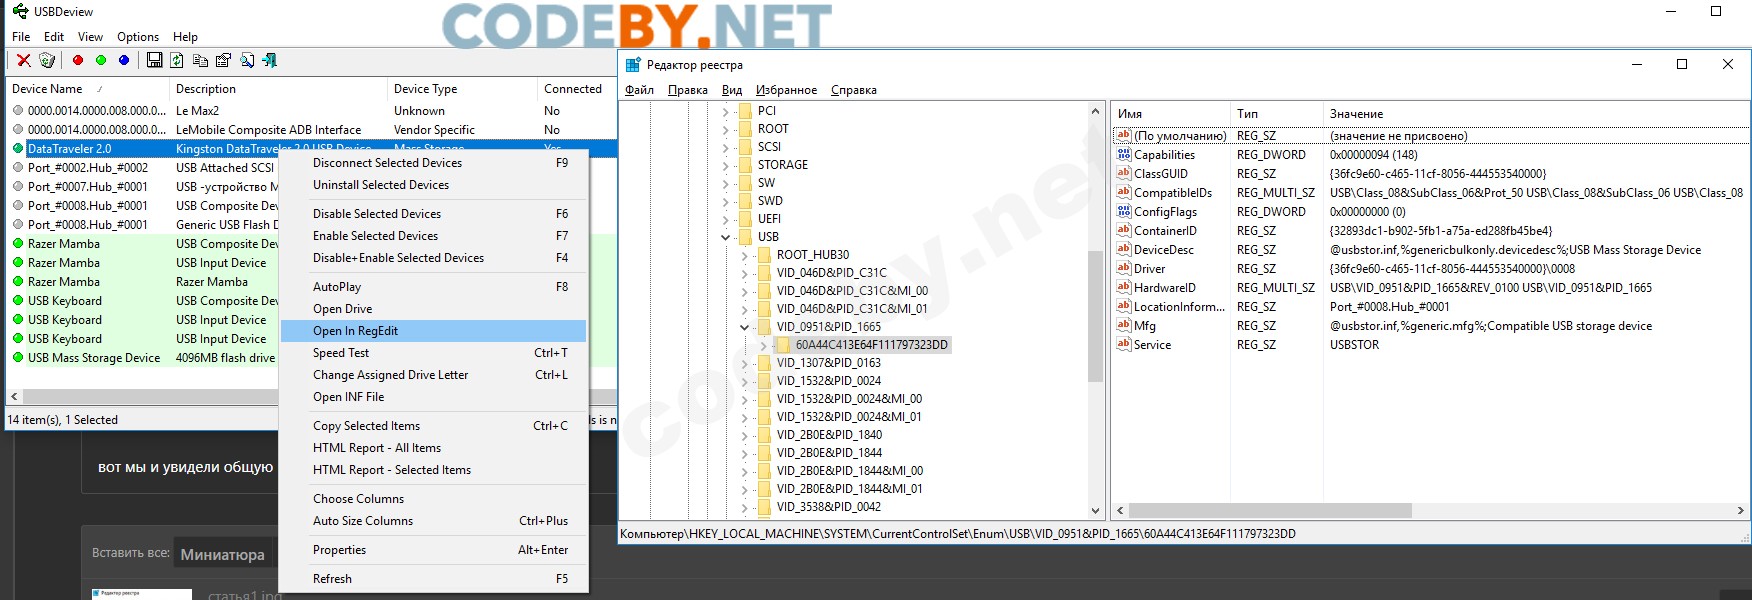Click the folder icon of UEFI registry key

pyautogui.click(x=745, y=219)
